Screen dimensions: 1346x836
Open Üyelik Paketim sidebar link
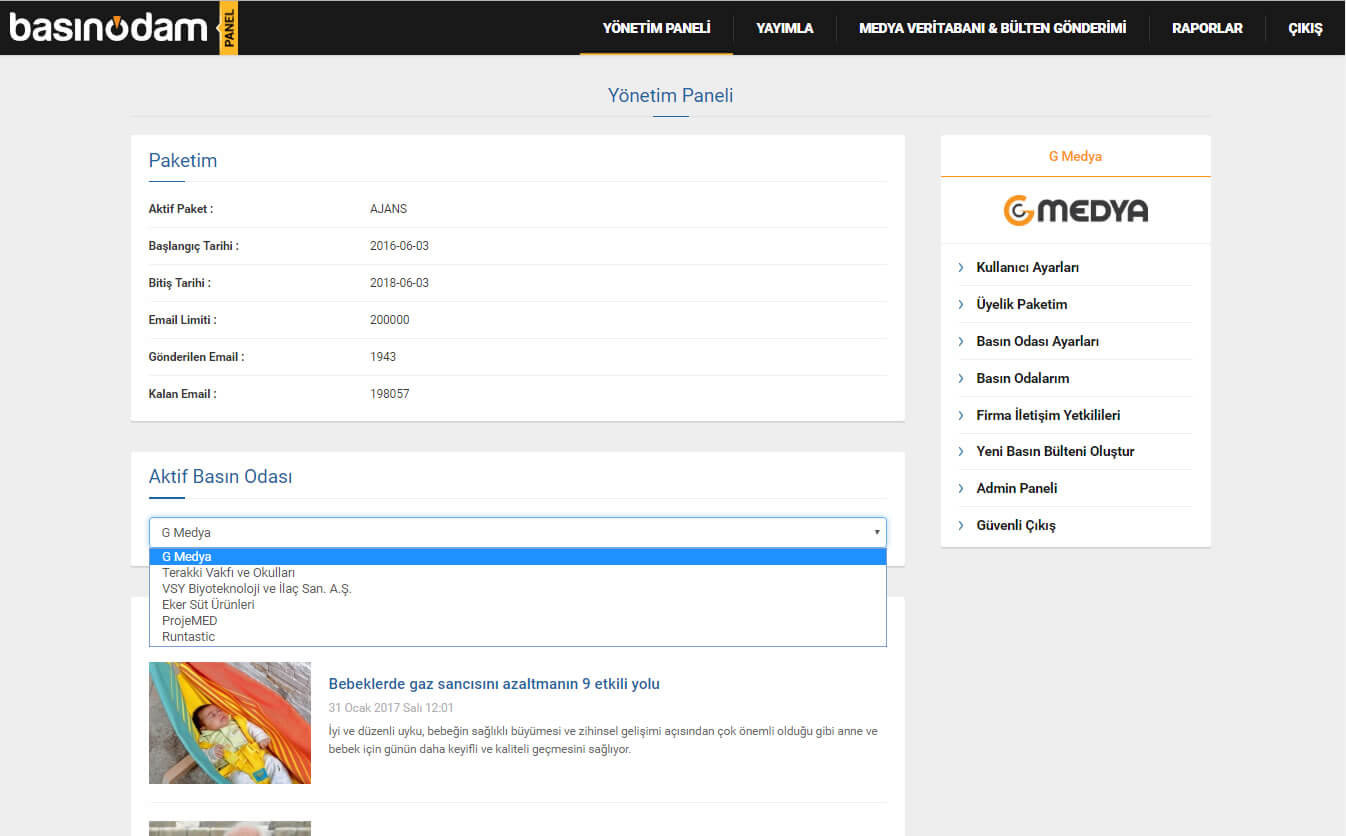click(1021, 305)
